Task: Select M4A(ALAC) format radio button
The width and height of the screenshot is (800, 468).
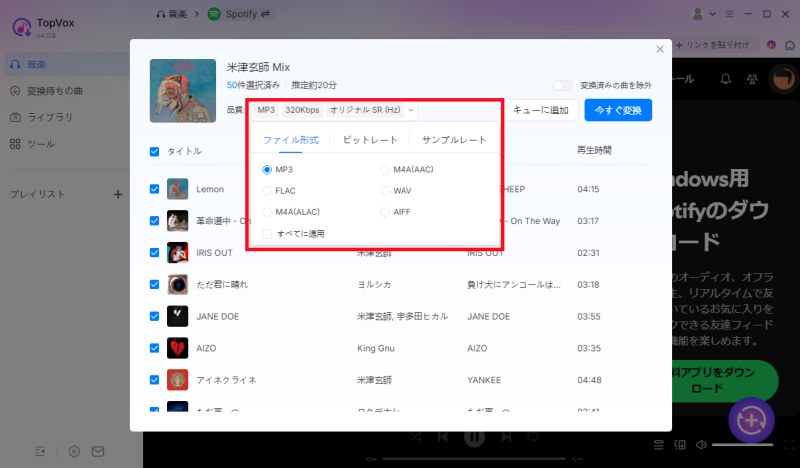Action: click(x=267, y=212)
